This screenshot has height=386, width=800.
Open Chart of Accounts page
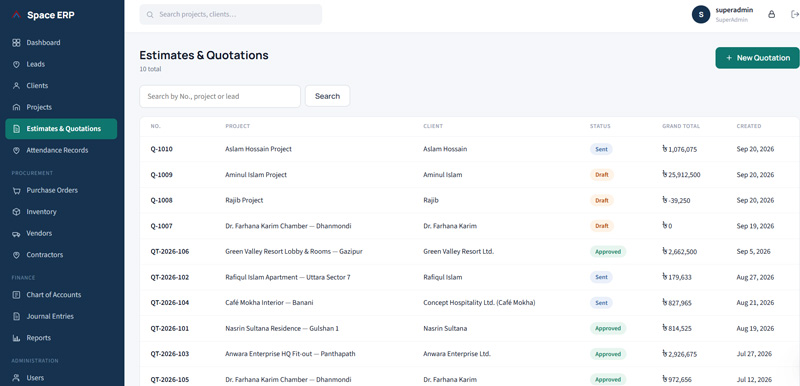point(61,295)
